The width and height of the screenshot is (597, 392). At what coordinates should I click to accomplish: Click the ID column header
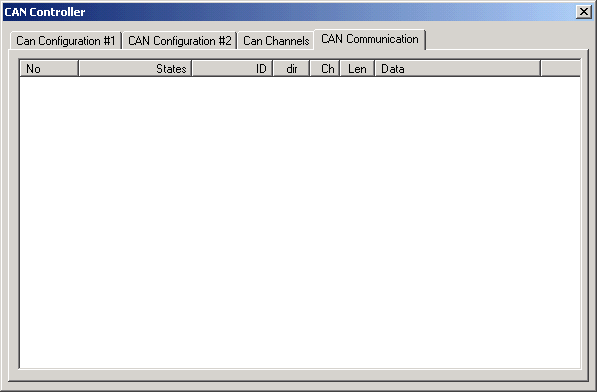pyautogui.click(x=232, y=69)
